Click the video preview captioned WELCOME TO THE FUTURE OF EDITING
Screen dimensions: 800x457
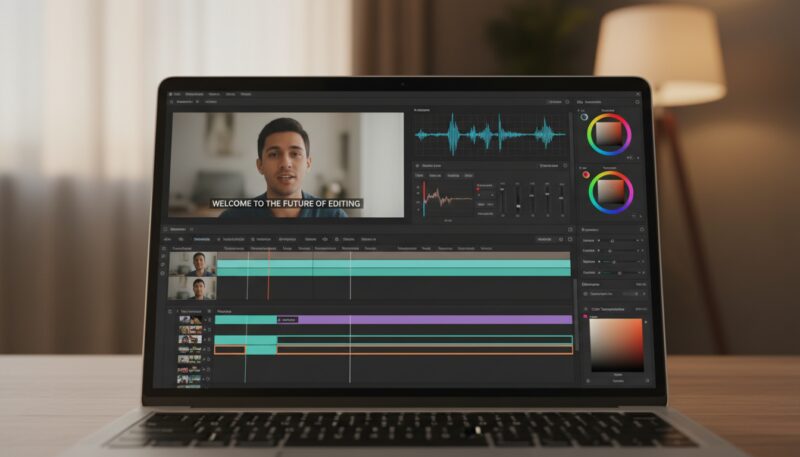click(286, 165)
